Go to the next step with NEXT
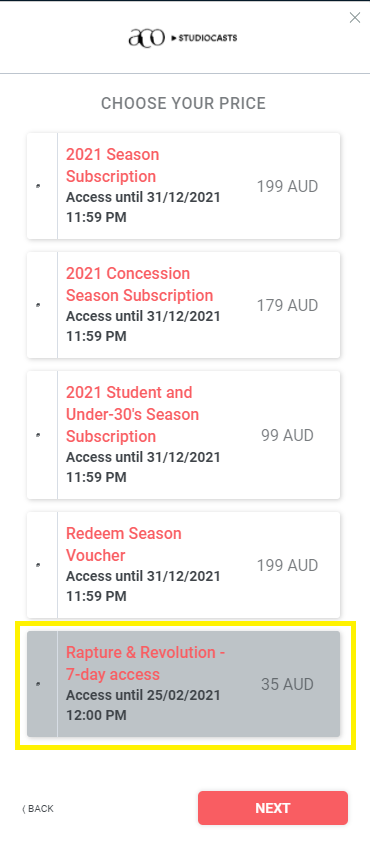Screen dimensions: 370x847 pyautogui.click(x=273, y=808)
